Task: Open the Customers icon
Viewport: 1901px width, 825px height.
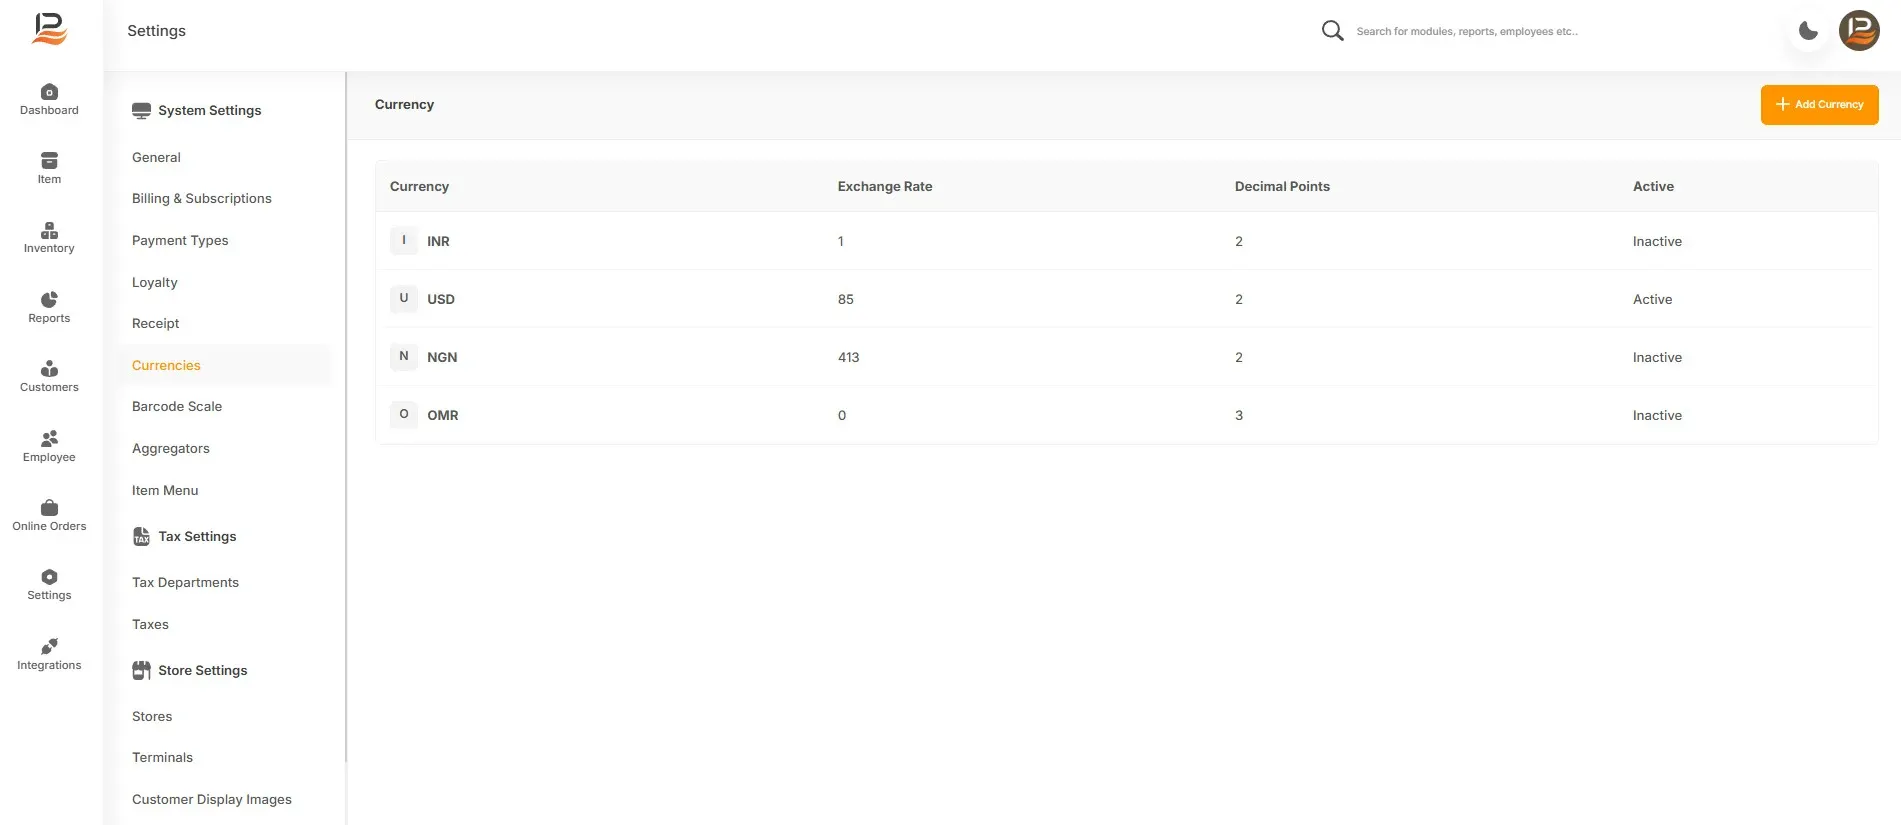Action: (x=49, y=369)
